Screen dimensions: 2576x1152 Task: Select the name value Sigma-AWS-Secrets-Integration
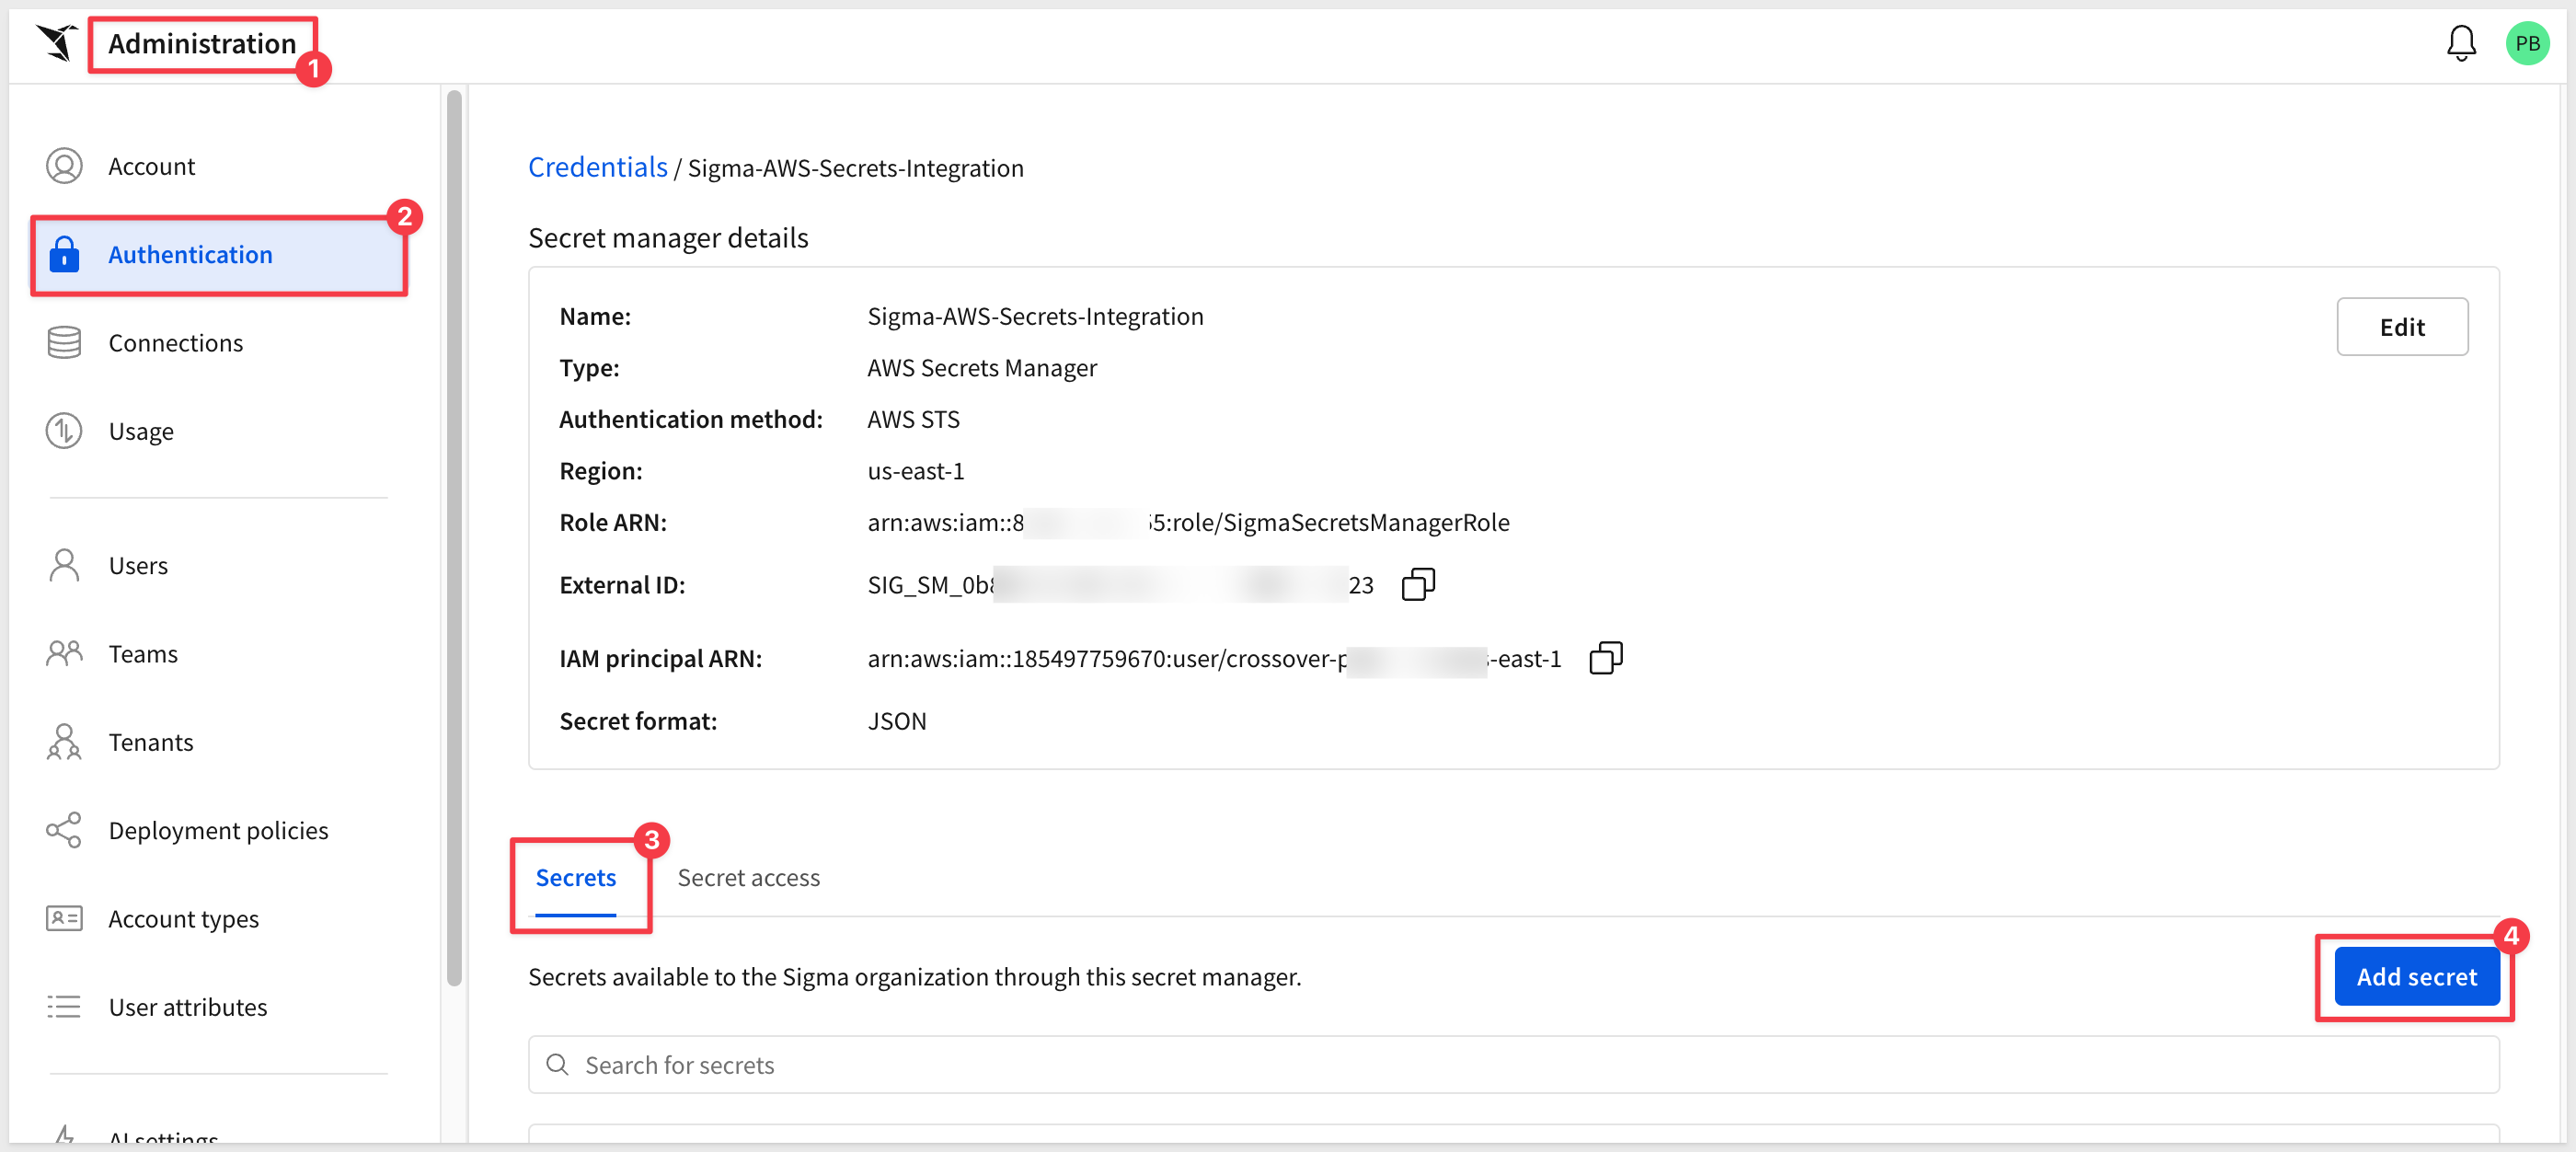1035,316
